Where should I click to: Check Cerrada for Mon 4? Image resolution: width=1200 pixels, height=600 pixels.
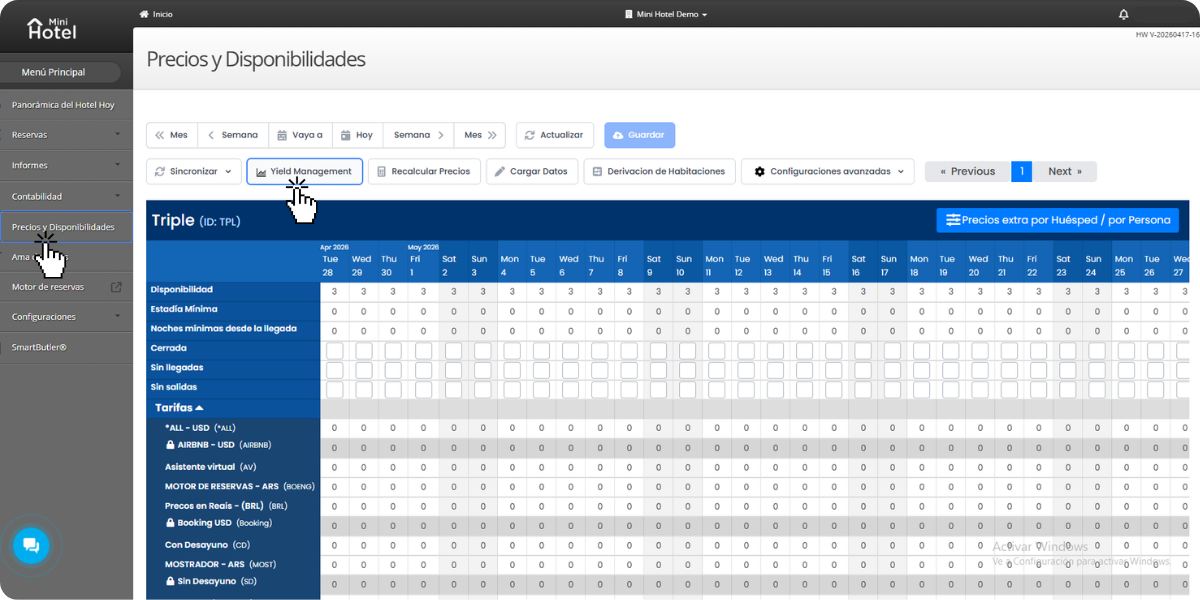(x=512, y=351)
